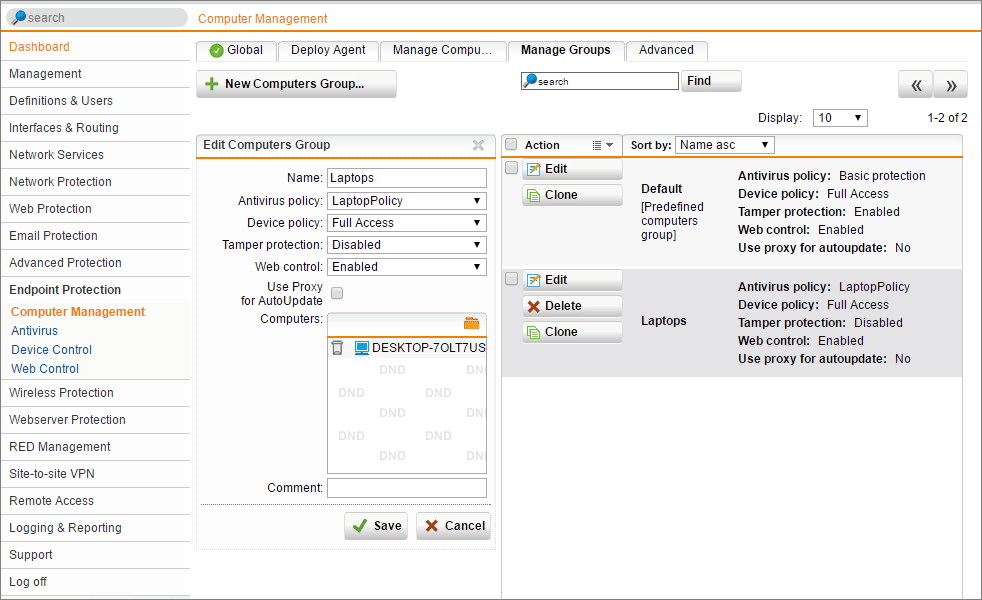Open Remote Access menu

[x=51, y=500]
